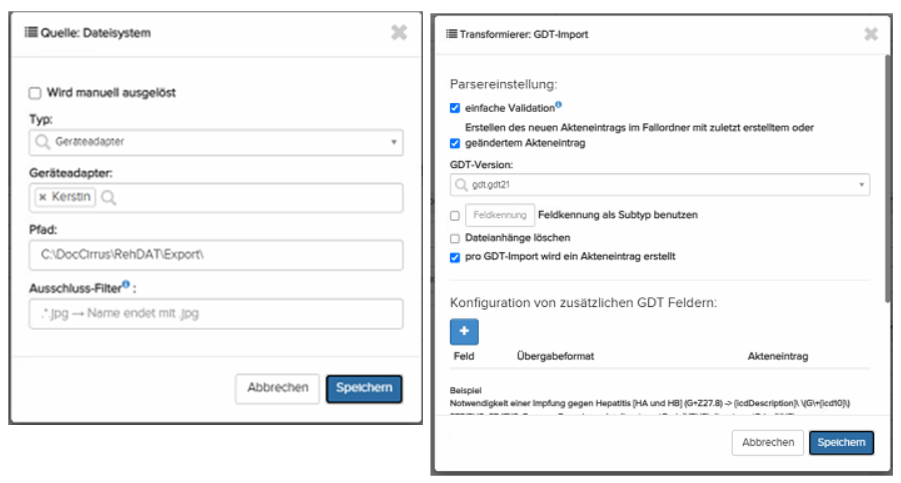The height and width of the screenshot is (483, 901).
Task: Tick the Dateianhänge löschen checkbox
Action: 455,238
